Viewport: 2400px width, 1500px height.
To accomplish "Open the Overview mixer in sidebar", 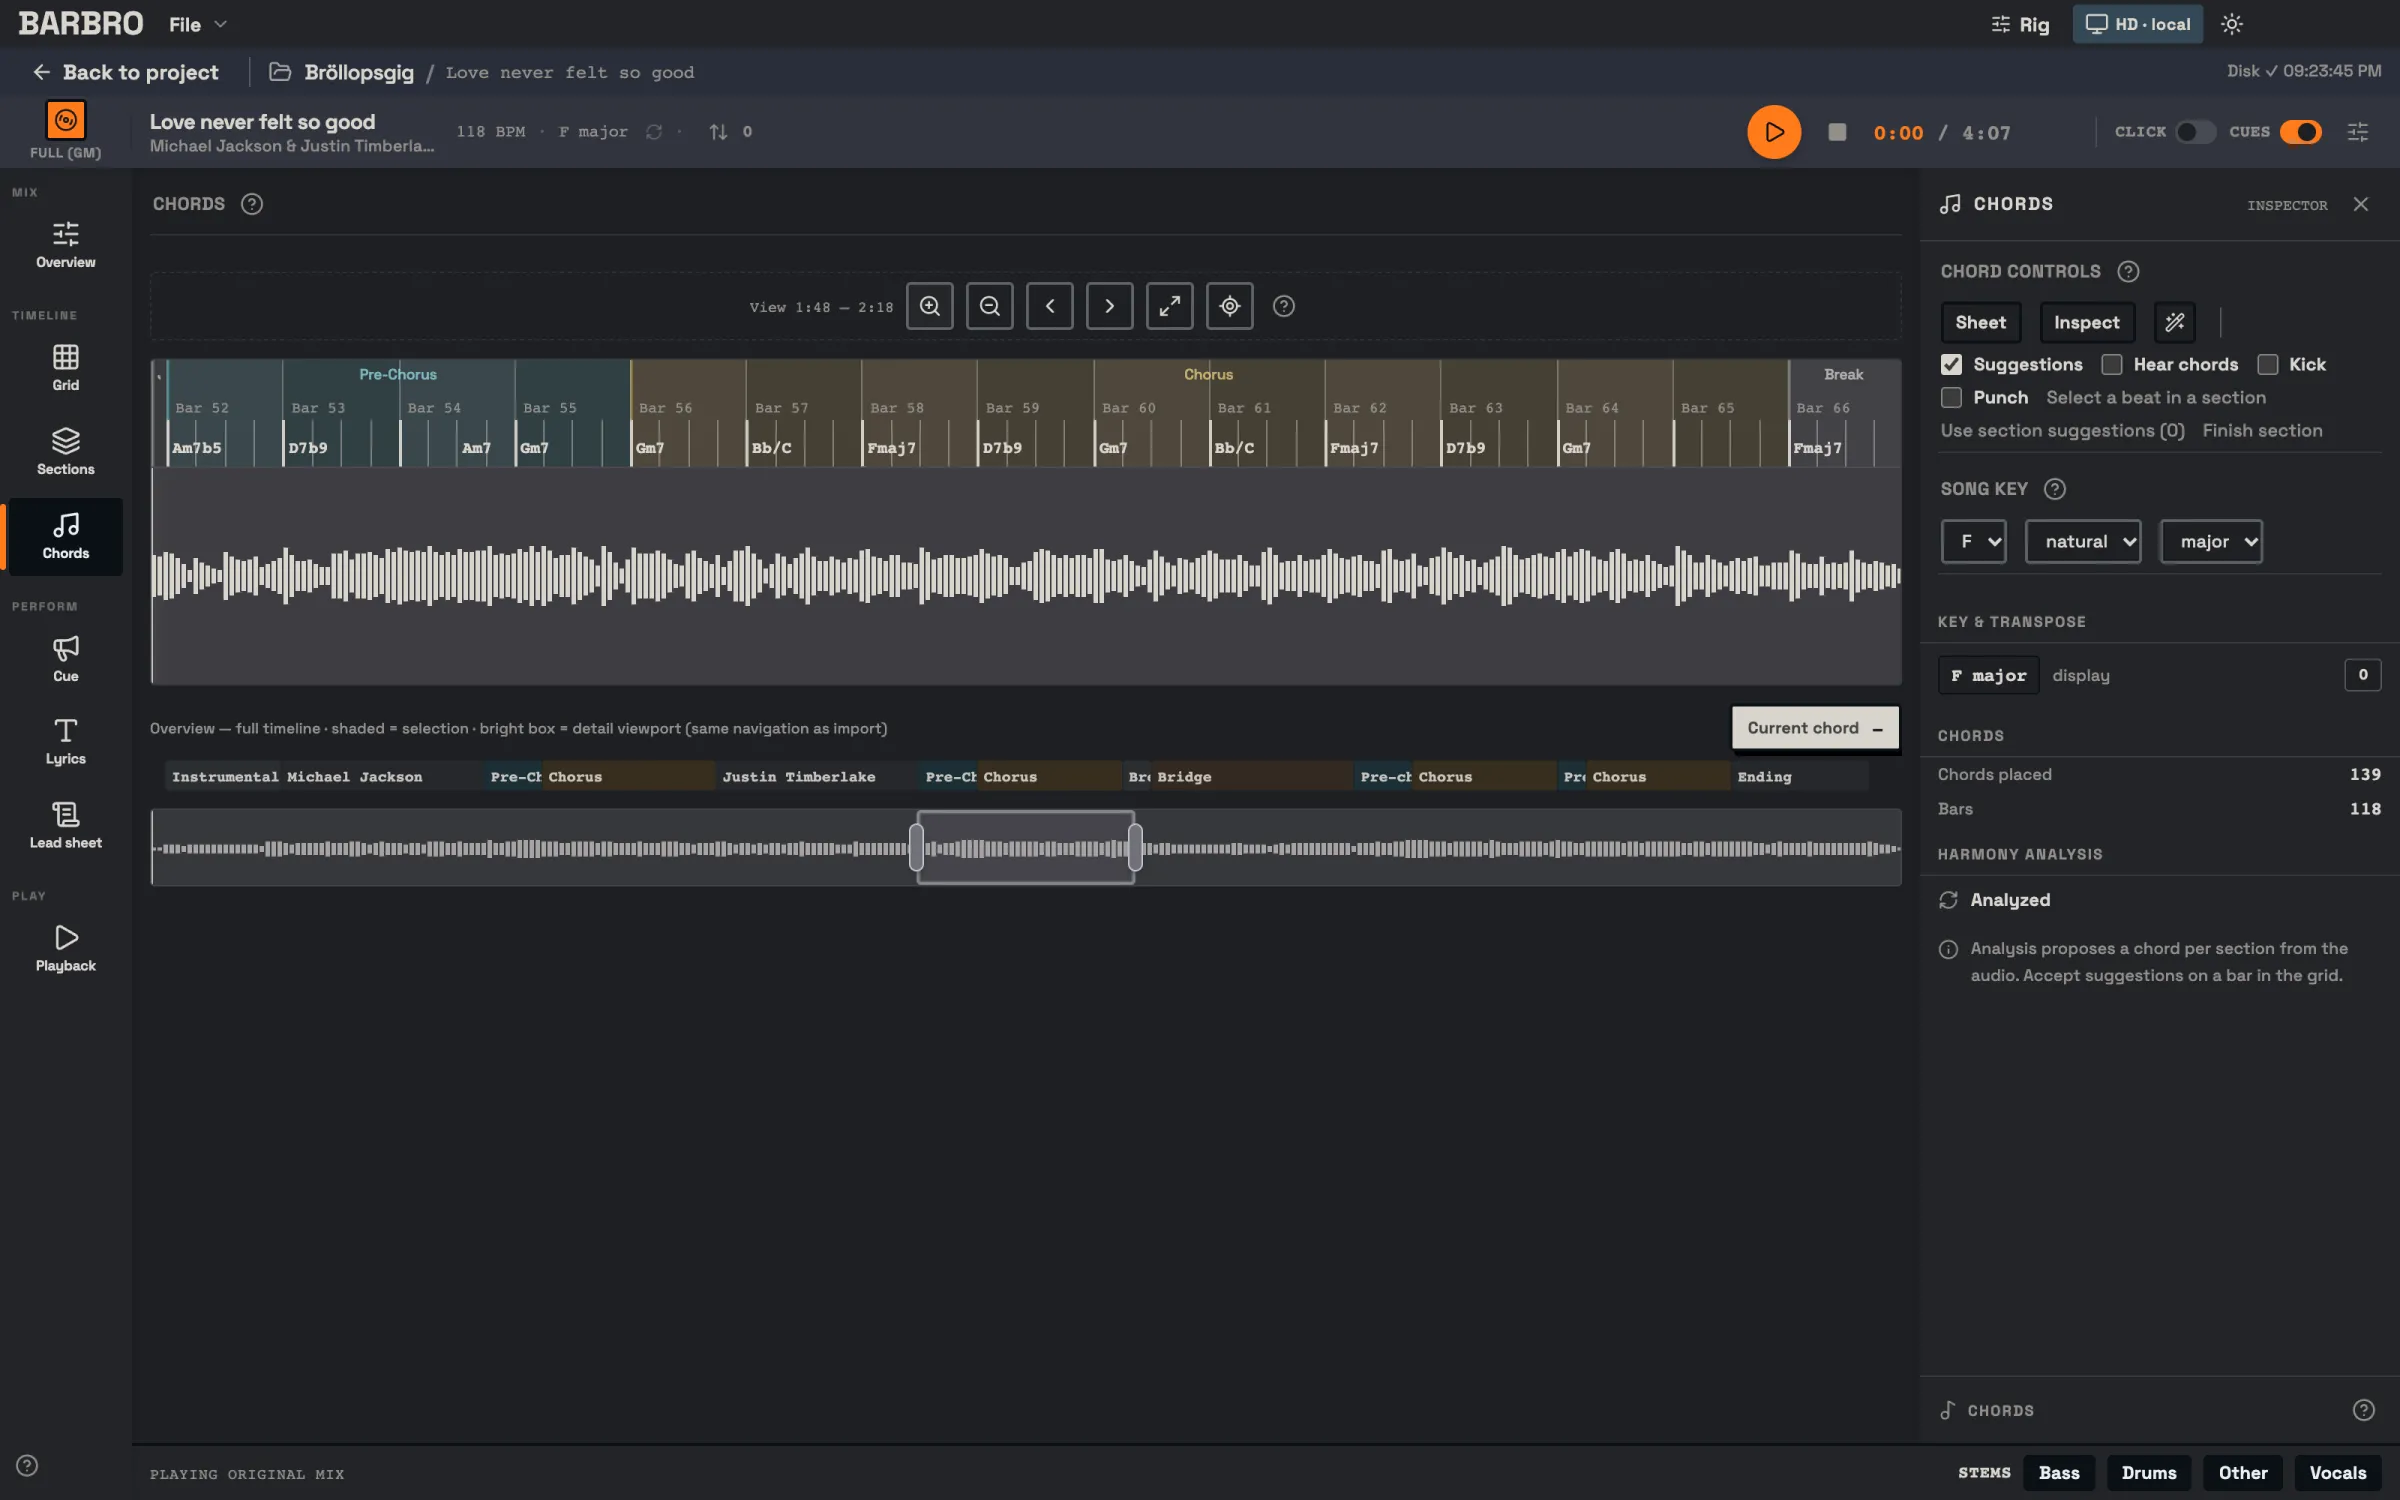I will click(66, 245).
